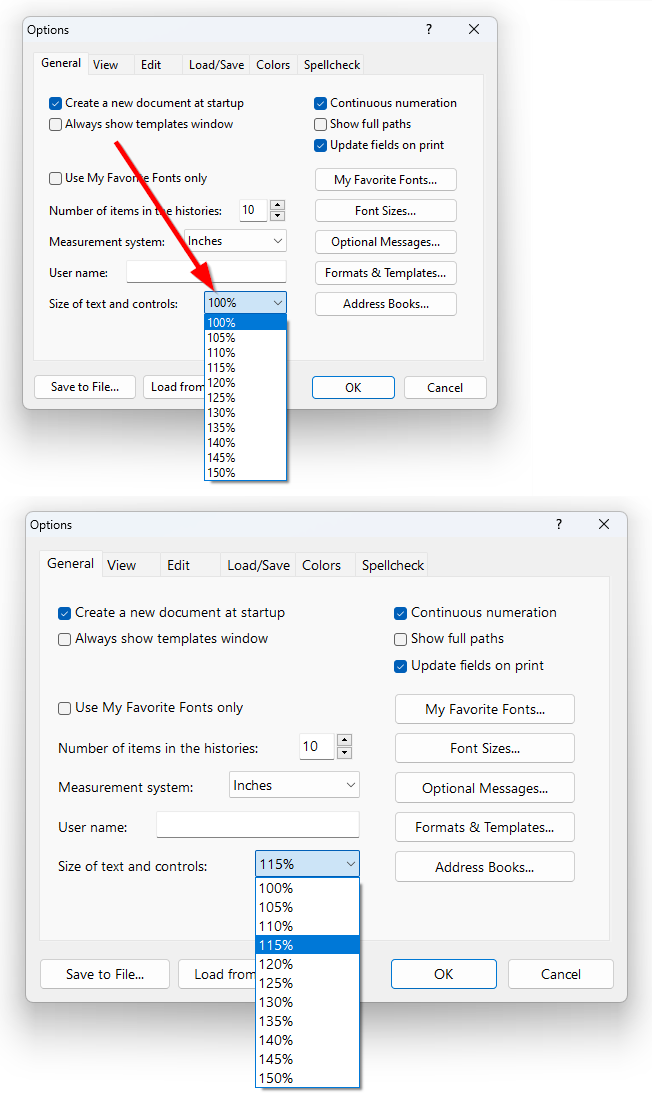Increase histories item count in the larger dialog
Viewport: 652px width, 1101px height.
click(x=345, y=740)
